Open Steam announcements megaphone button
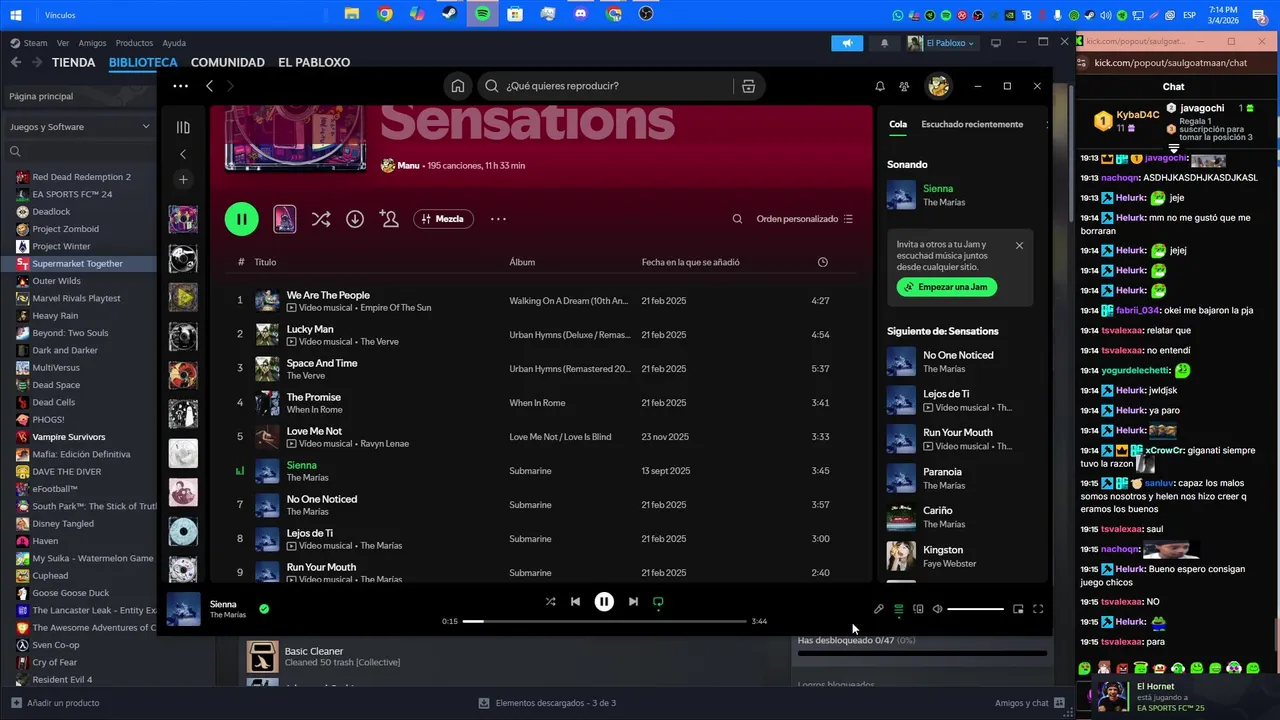1280x720 pixels. (847, 43)
